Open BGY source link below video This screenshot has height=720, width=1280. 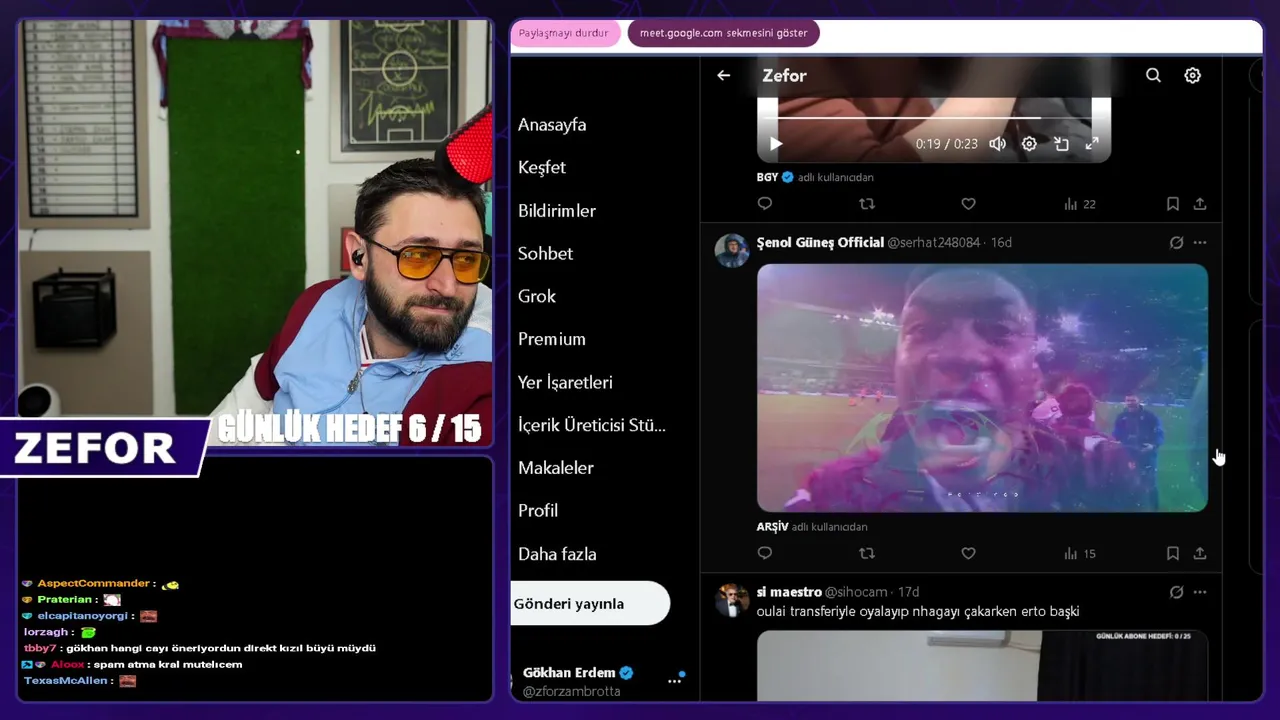point(767,177)
